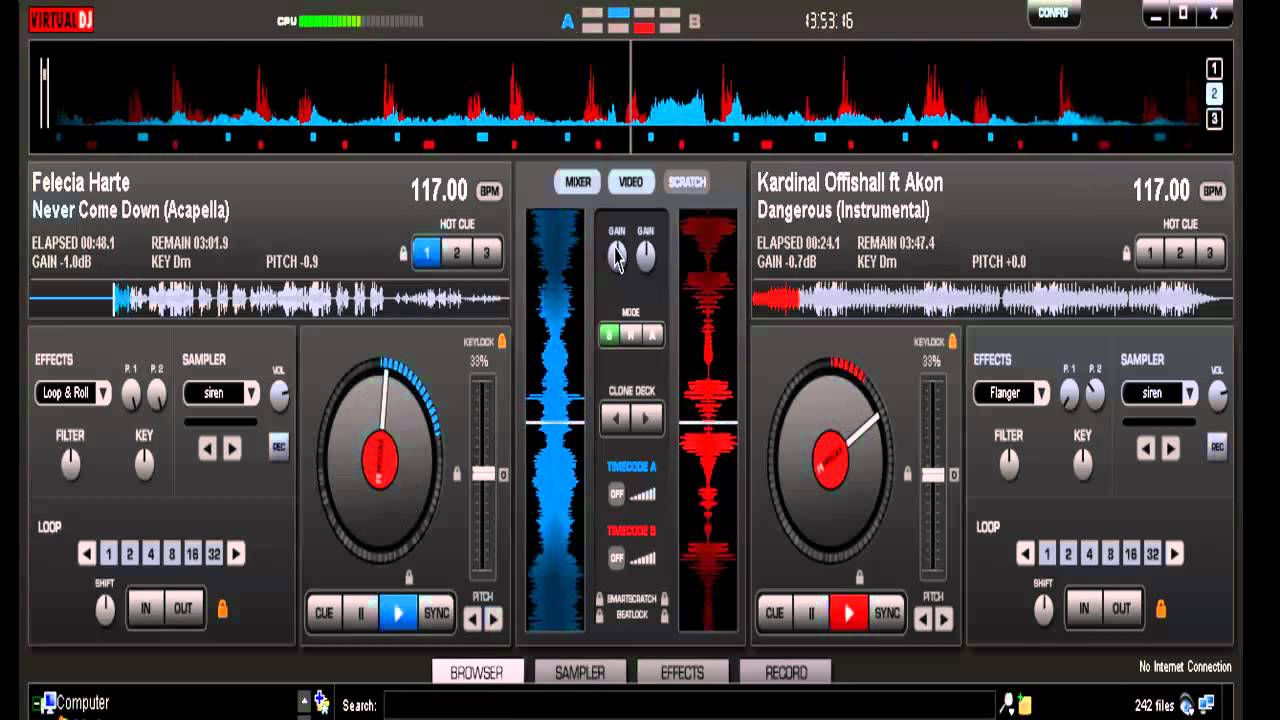The width and height of the screenshot is (1280, 720).
Task: Switch to the RECORD tab
Action: [x=786, y=672]
